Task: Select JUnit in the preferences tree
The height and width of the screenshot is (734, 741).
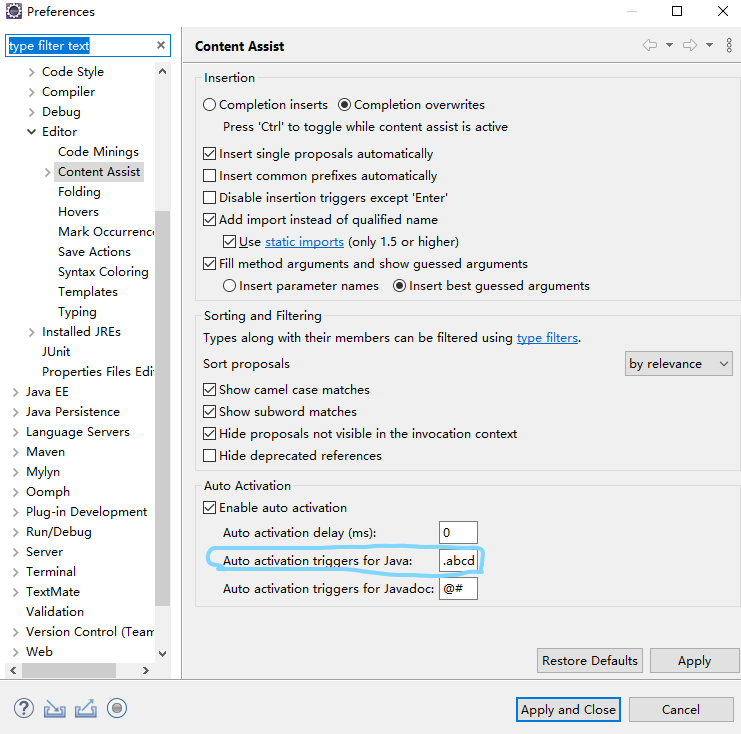Action: point(56,352)
